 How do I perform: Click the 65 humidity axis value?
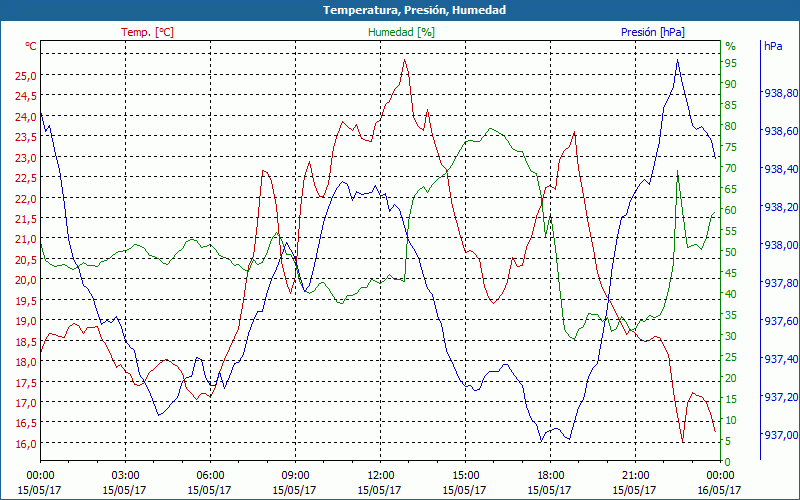(731, 189)
